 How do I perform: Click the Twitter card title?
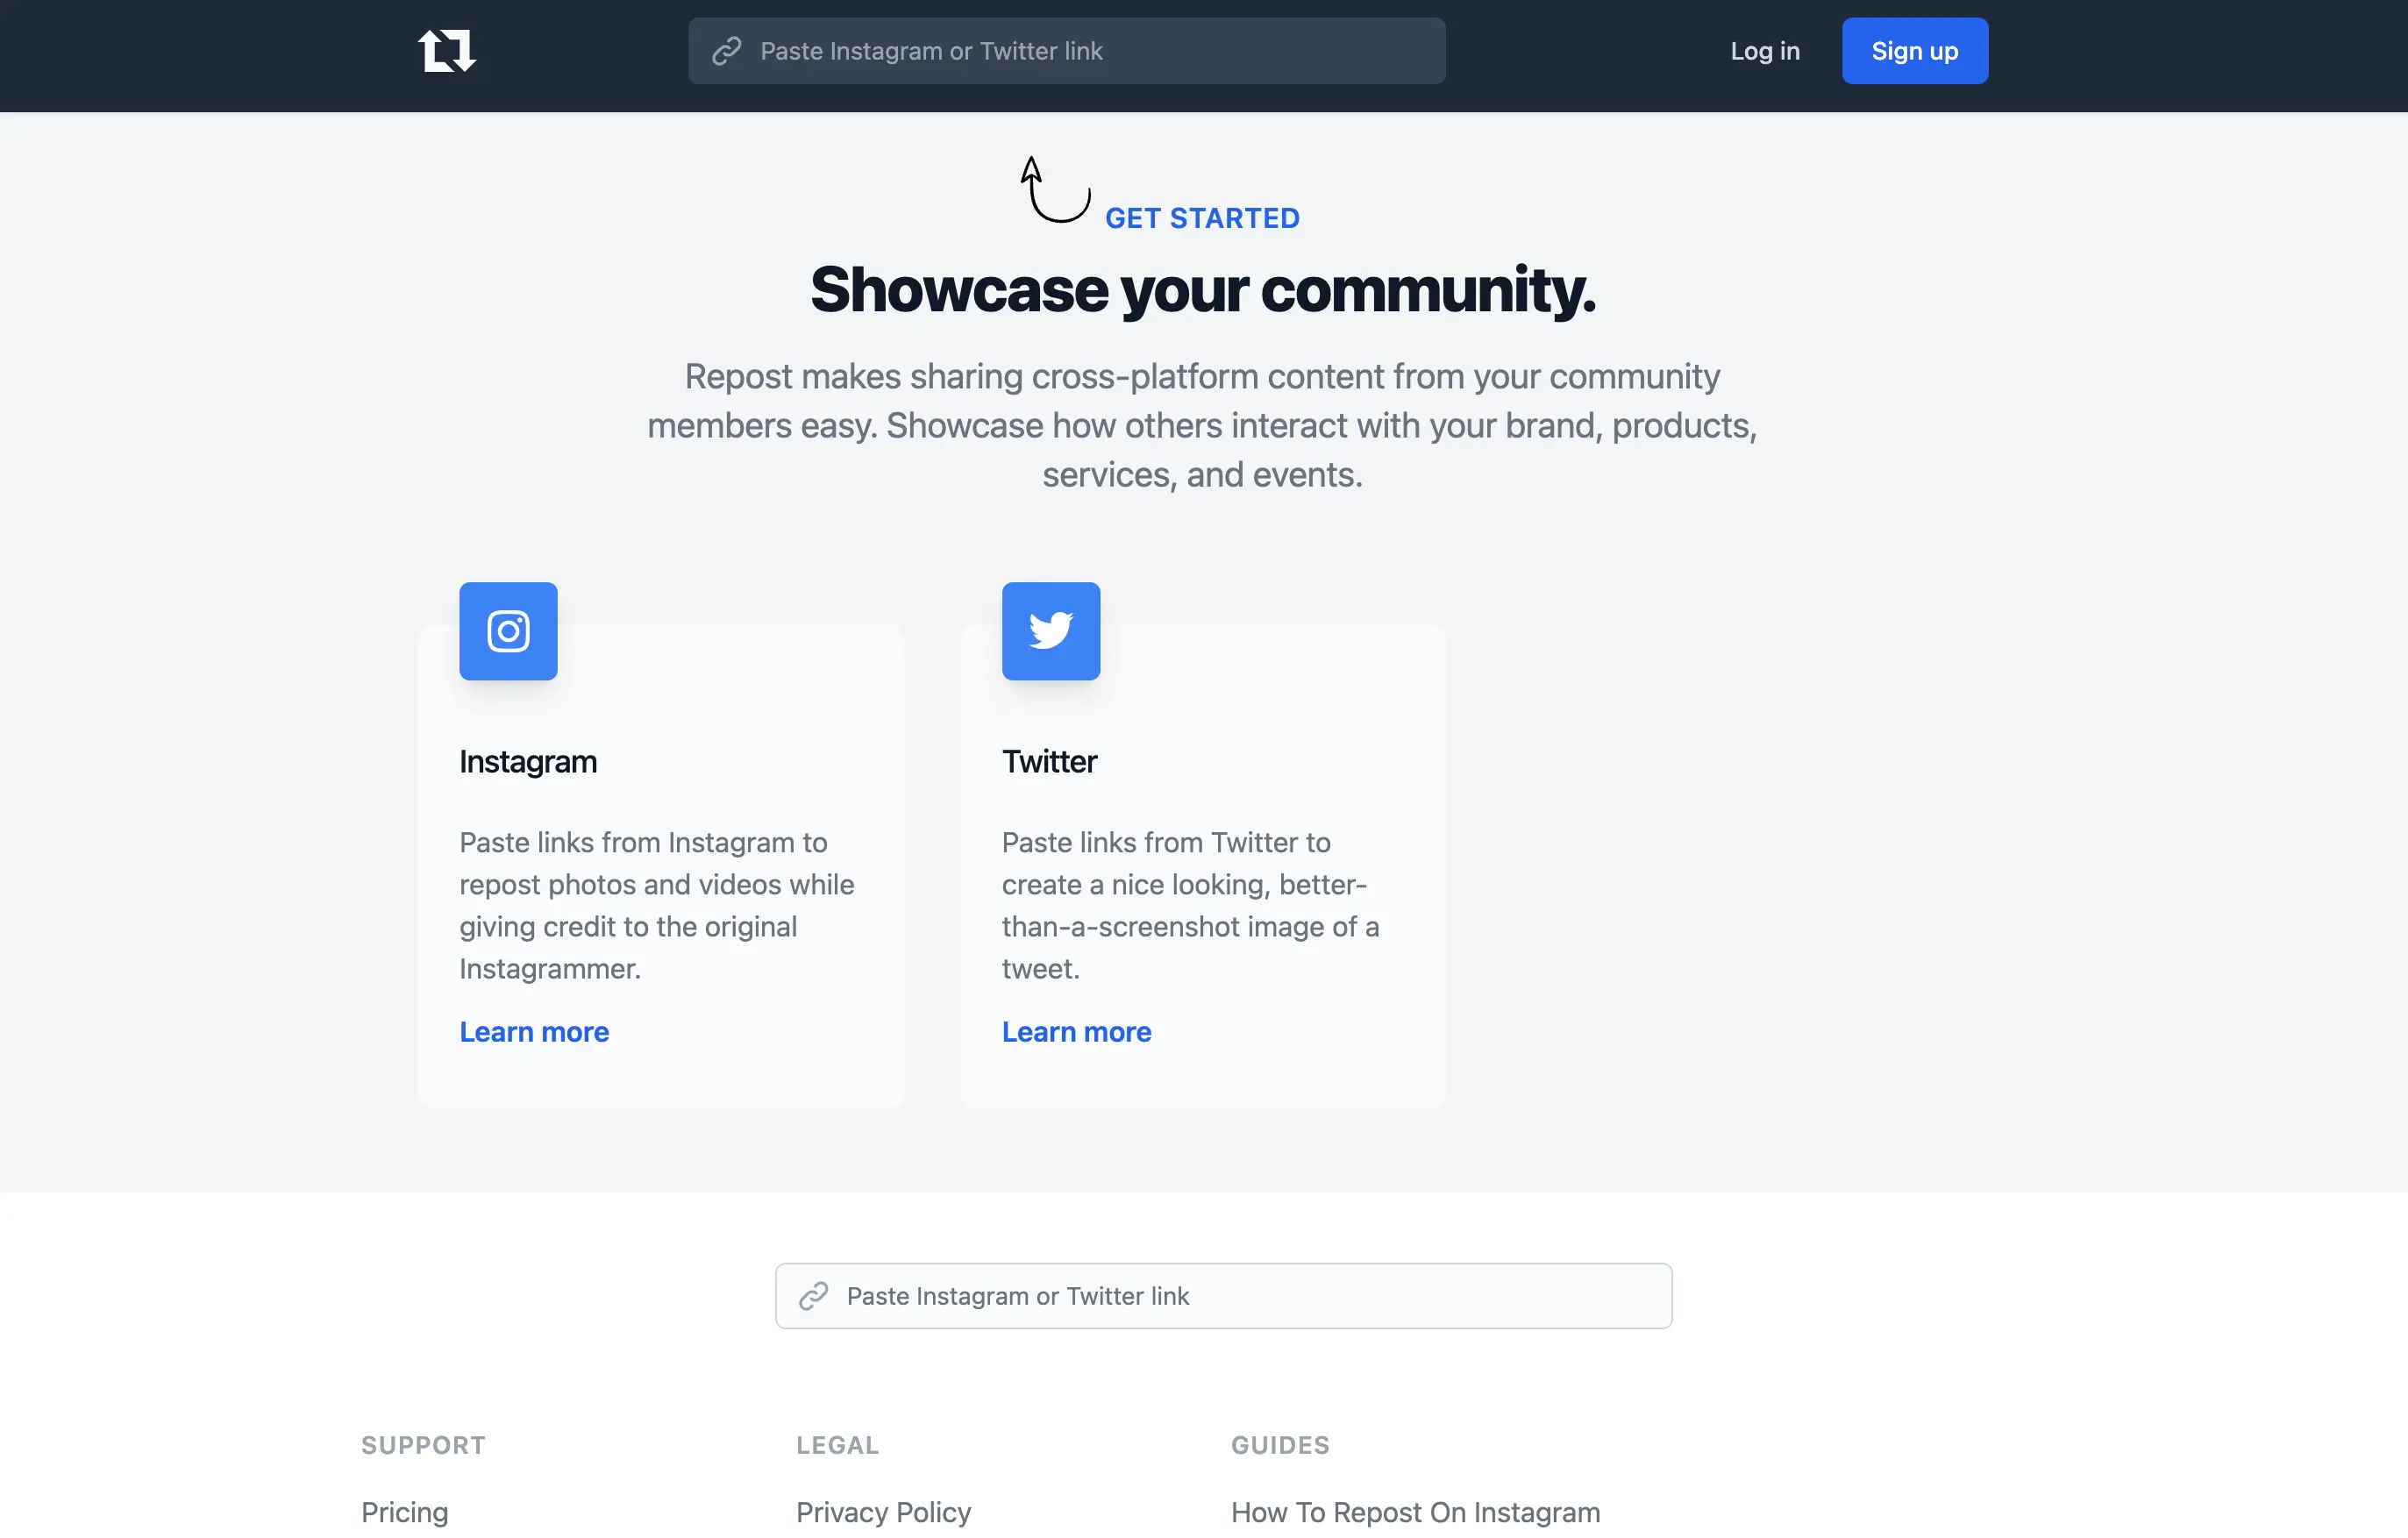click(1049, 761)
